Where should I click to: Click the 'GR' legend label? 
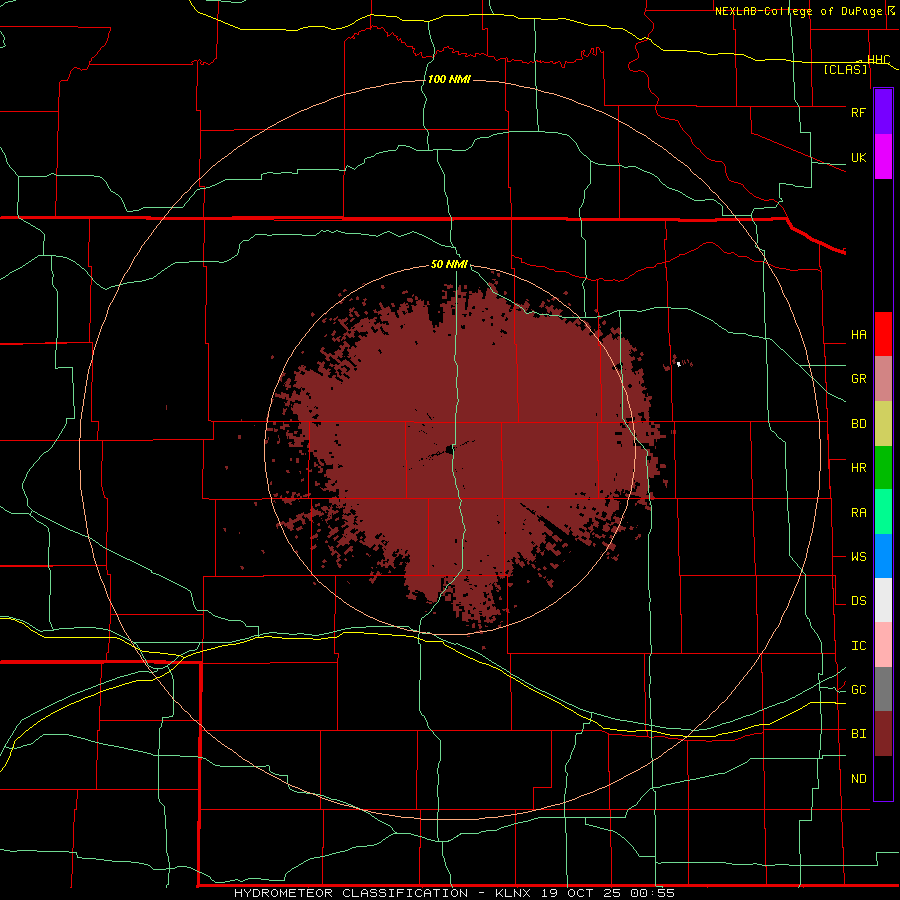[x=858, y=379]
